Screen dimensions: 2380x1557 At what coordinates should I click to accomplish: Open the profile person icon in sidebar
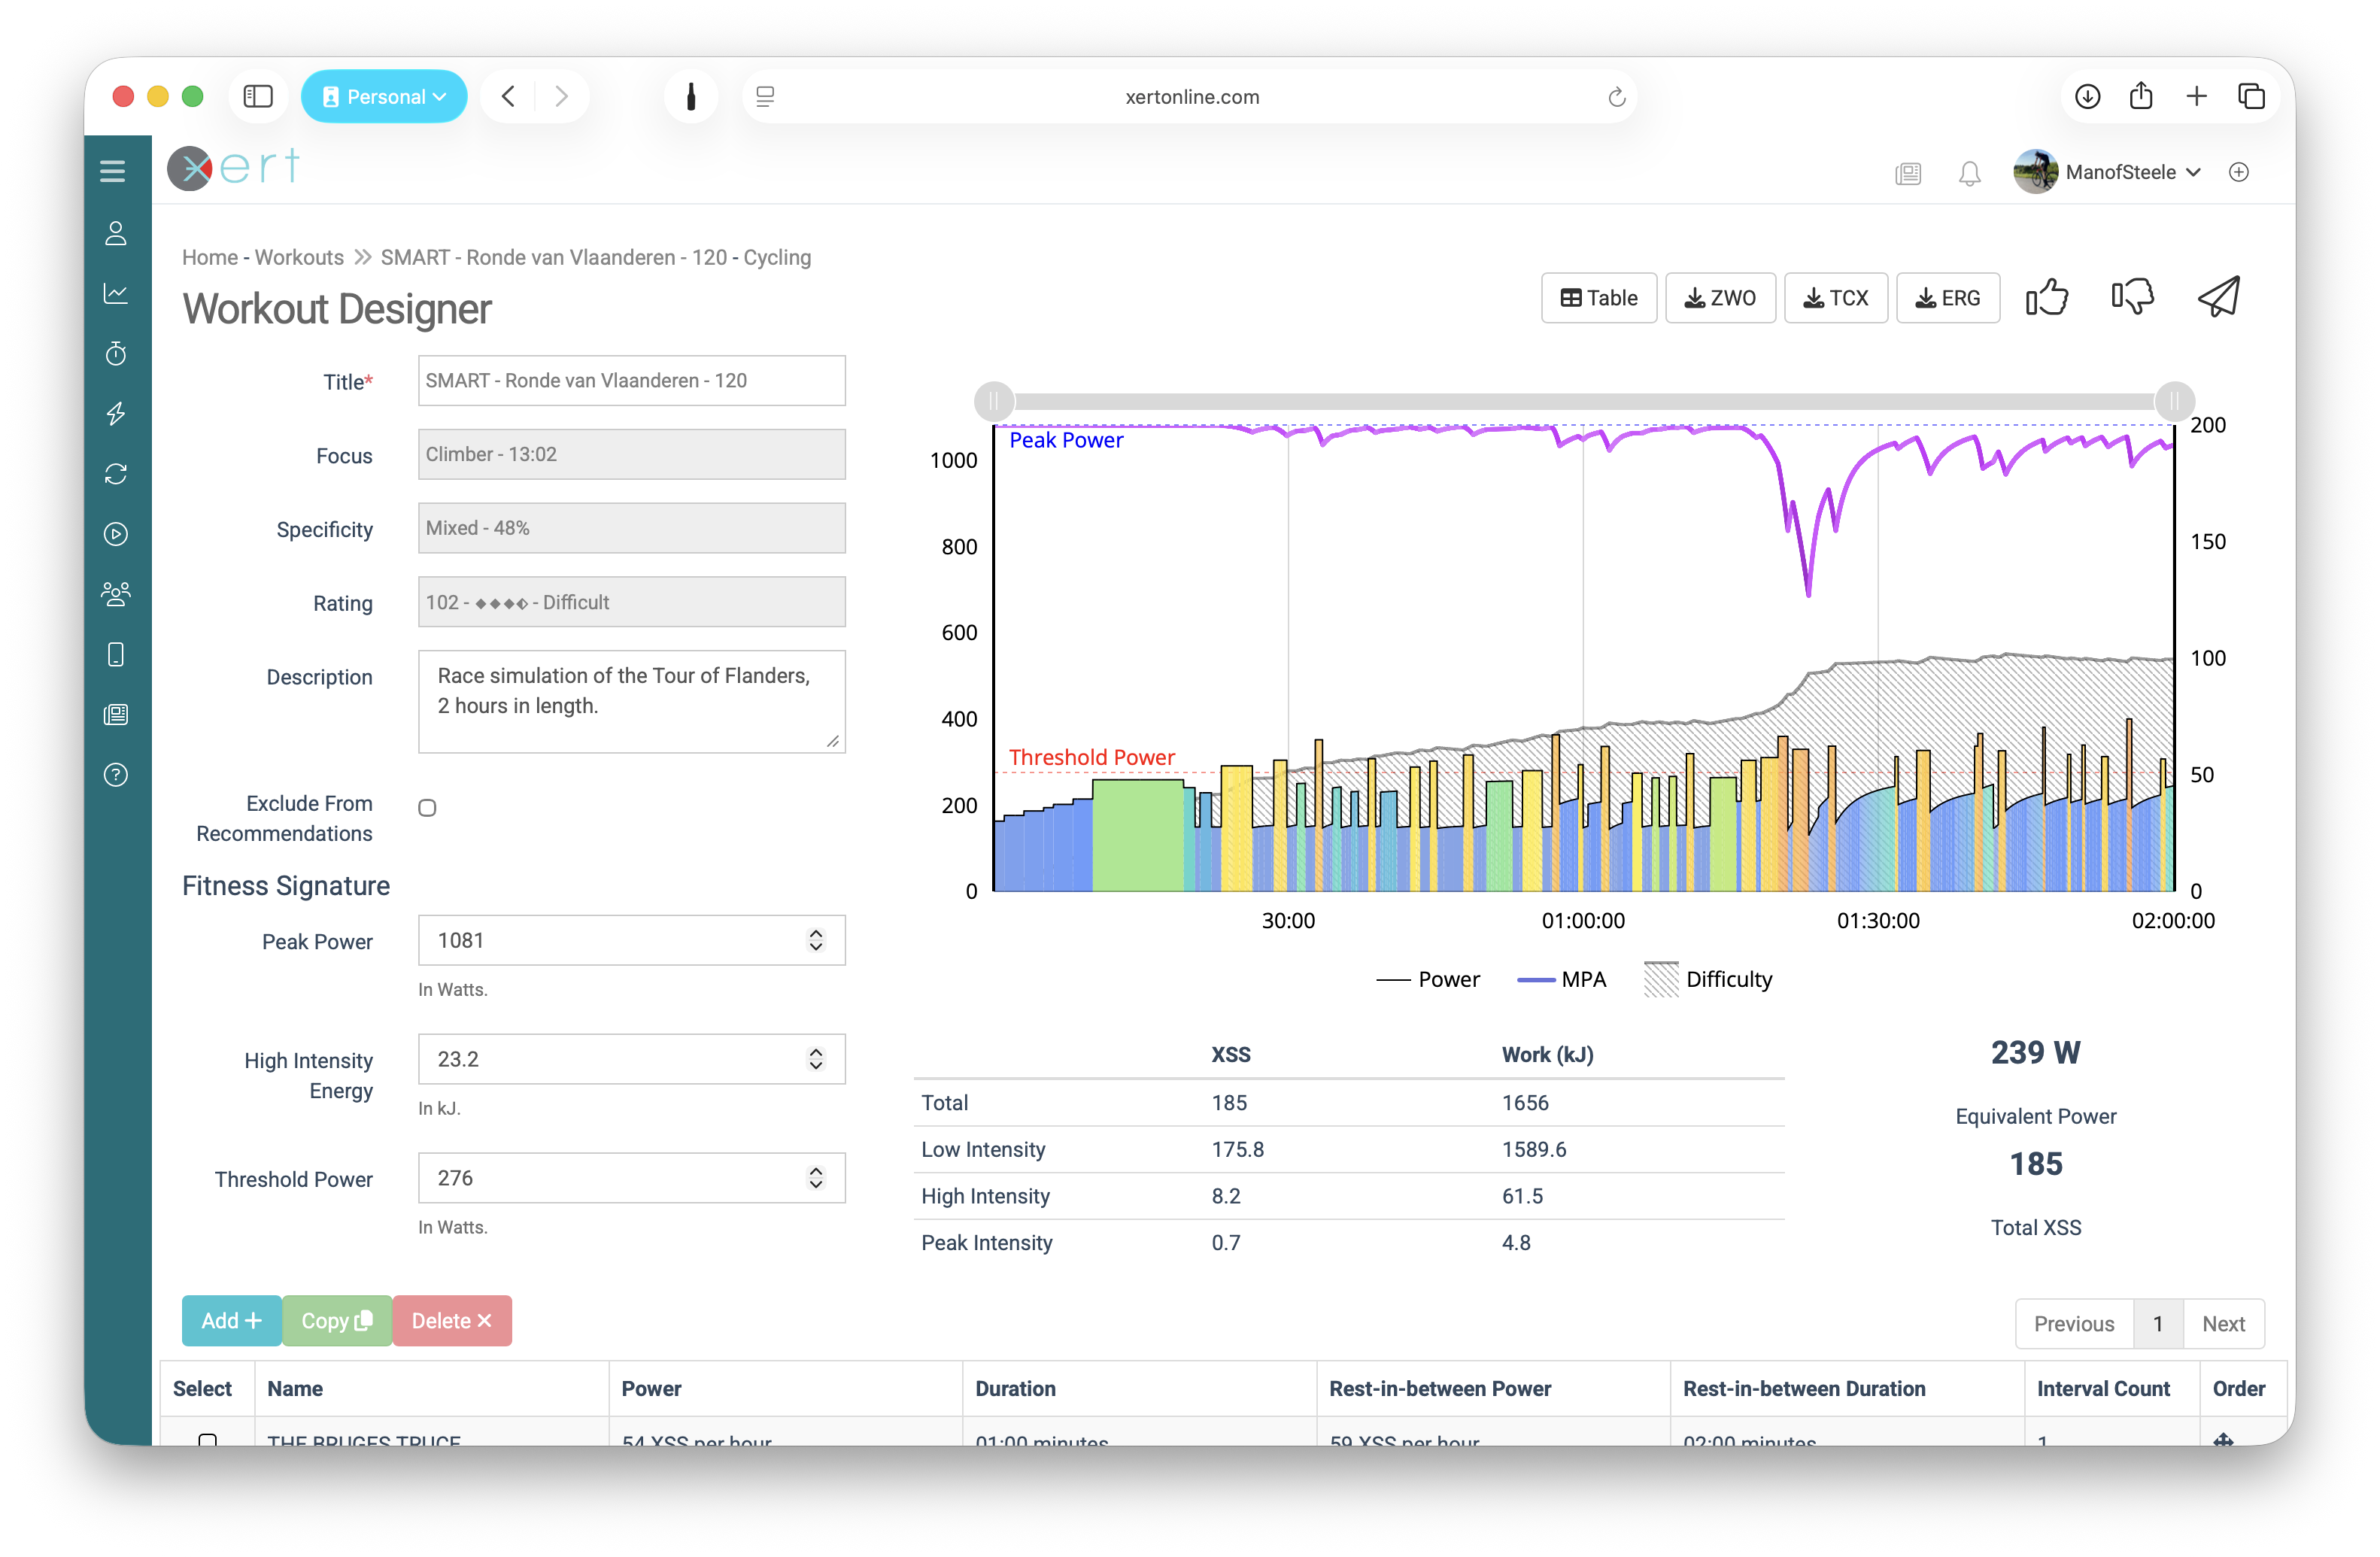coord(116,233)
